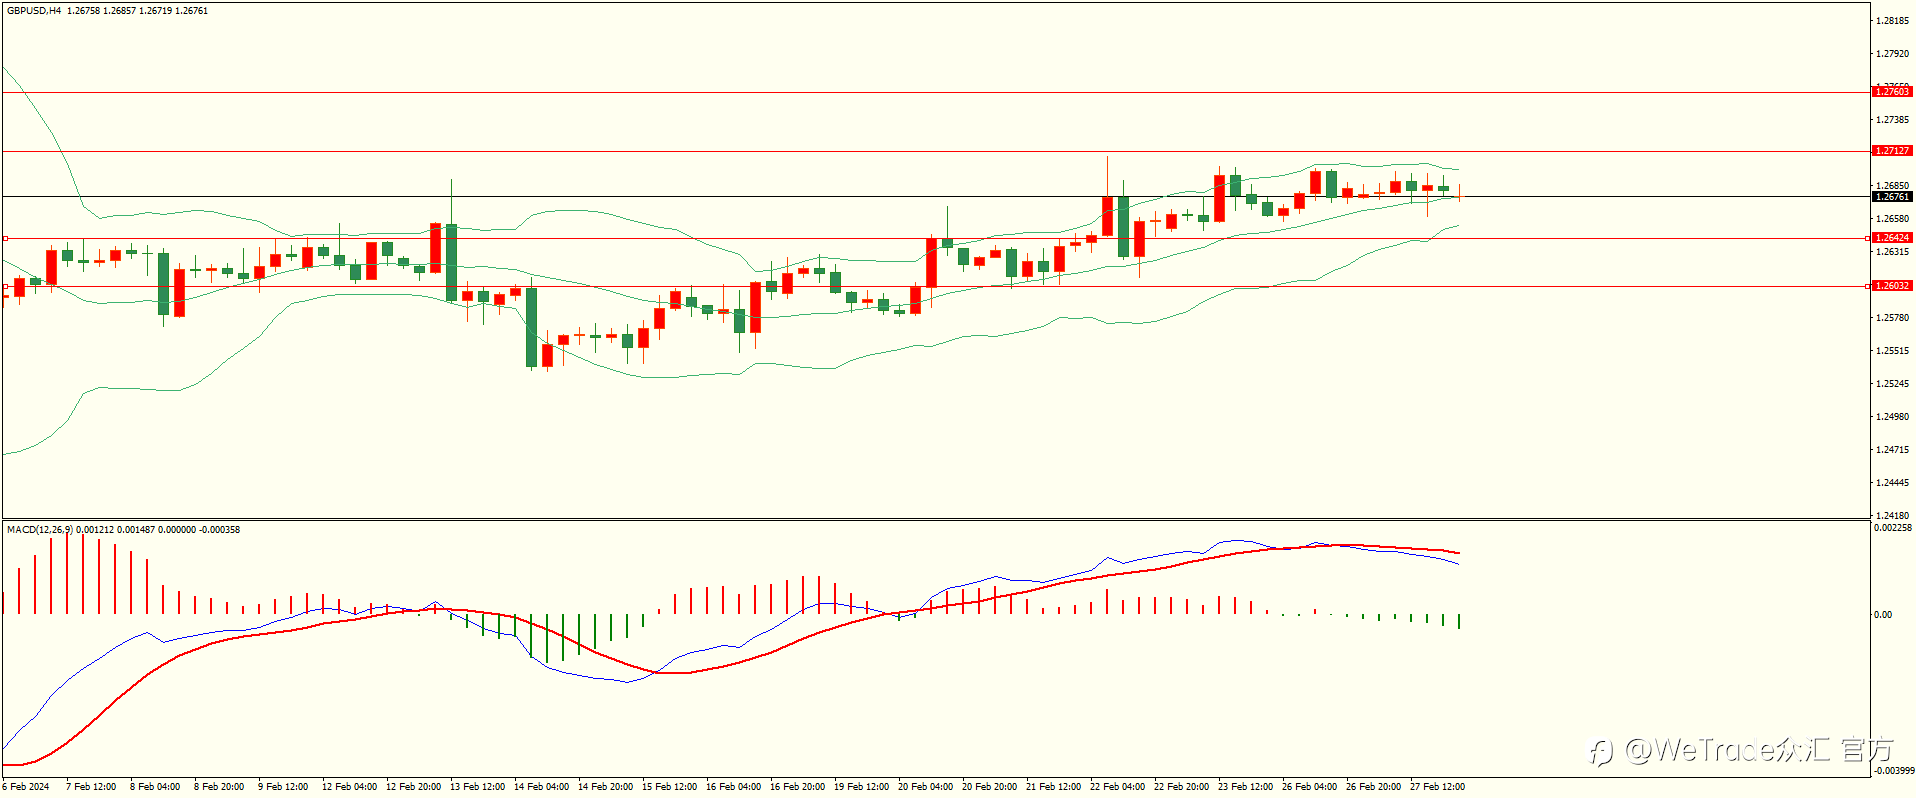1916x798 pixels.
Task: Select the red 1.26424 price level tag
Action: [1892, 238]
